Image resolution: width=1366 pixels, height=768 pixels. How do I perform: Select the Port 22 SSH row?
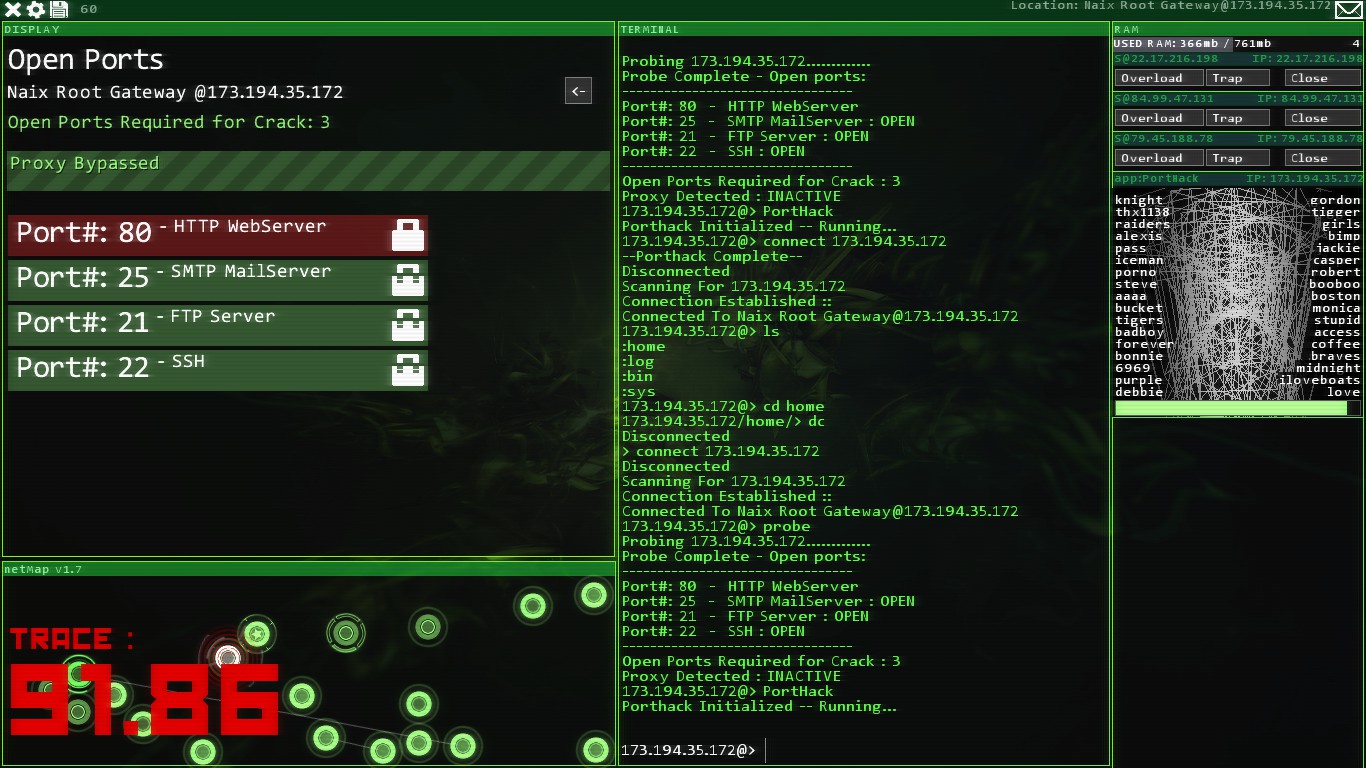click(218, 370)
